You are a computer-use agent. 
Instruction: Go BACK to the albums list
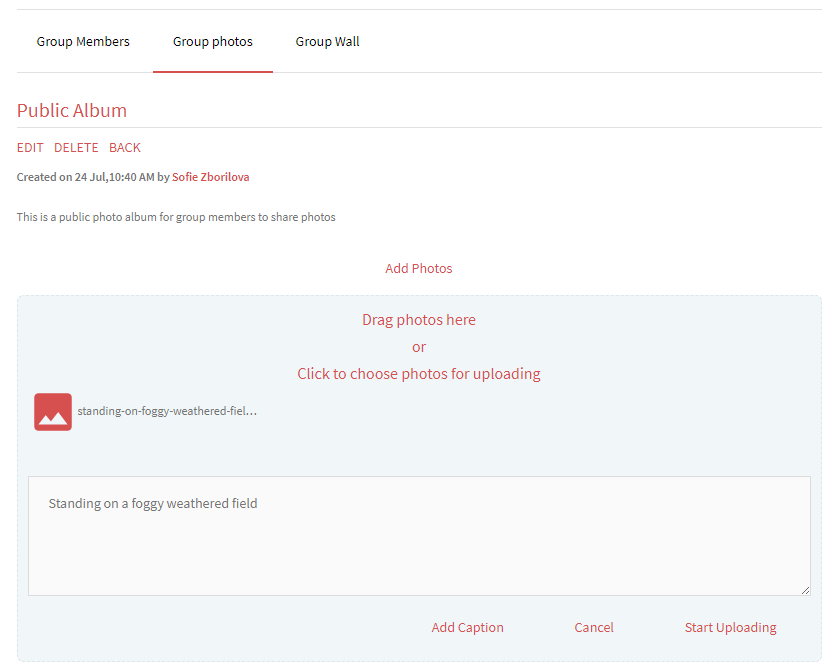[125, 148]
